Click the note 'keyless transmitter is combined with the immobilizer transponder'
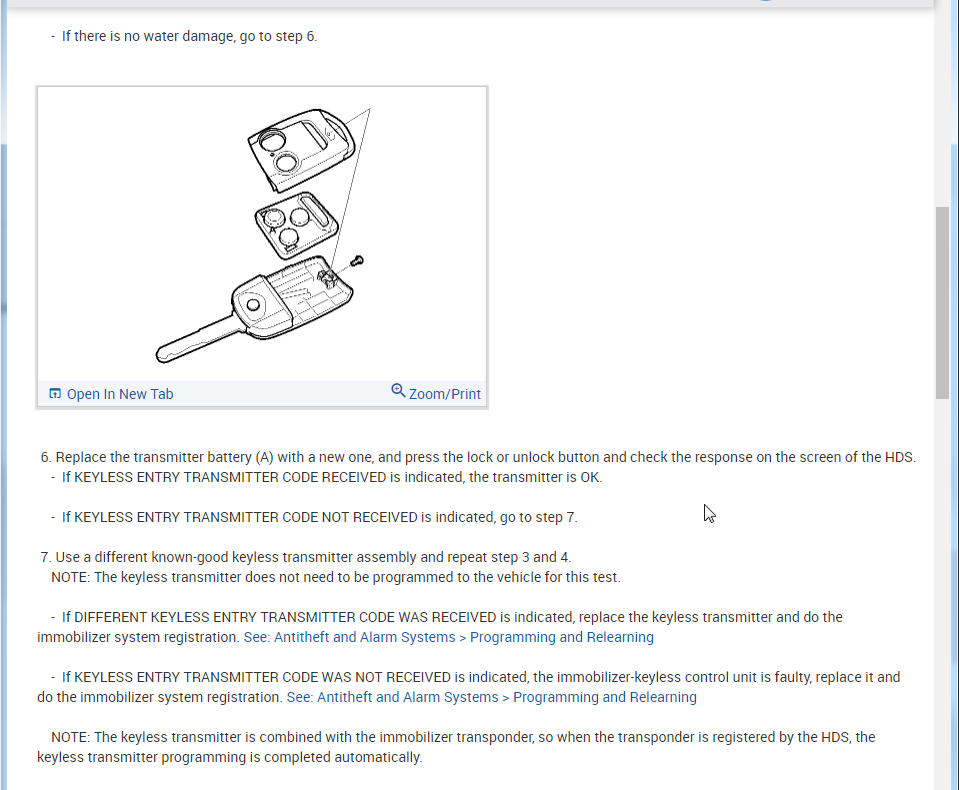Image resolution: width=959 pixels, height=790 pixels. click(x=463, y=737)
